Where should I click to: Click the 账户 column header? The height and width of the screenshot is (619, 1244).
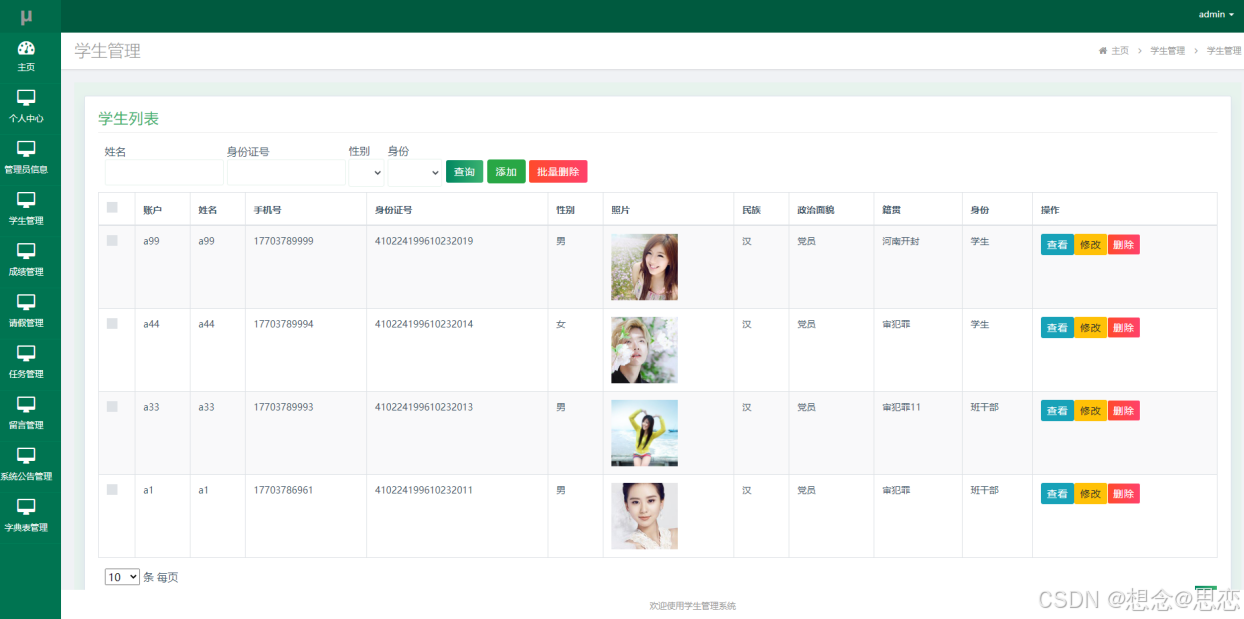[x=152, y=210]
